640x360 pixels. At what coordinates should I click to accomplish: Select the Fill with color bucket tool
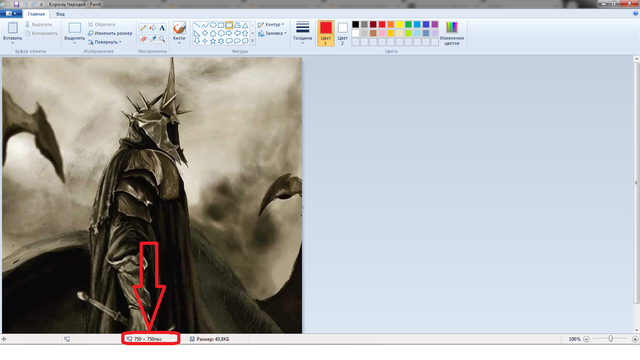point(152,28)
